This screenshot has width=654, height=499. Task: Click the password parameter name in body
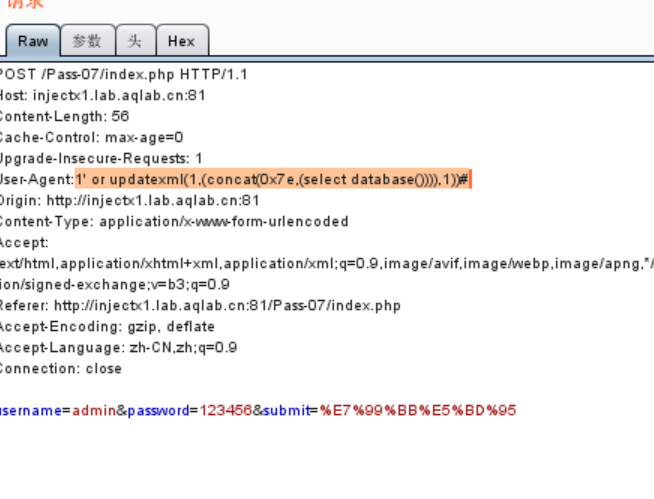coord(158,411)
